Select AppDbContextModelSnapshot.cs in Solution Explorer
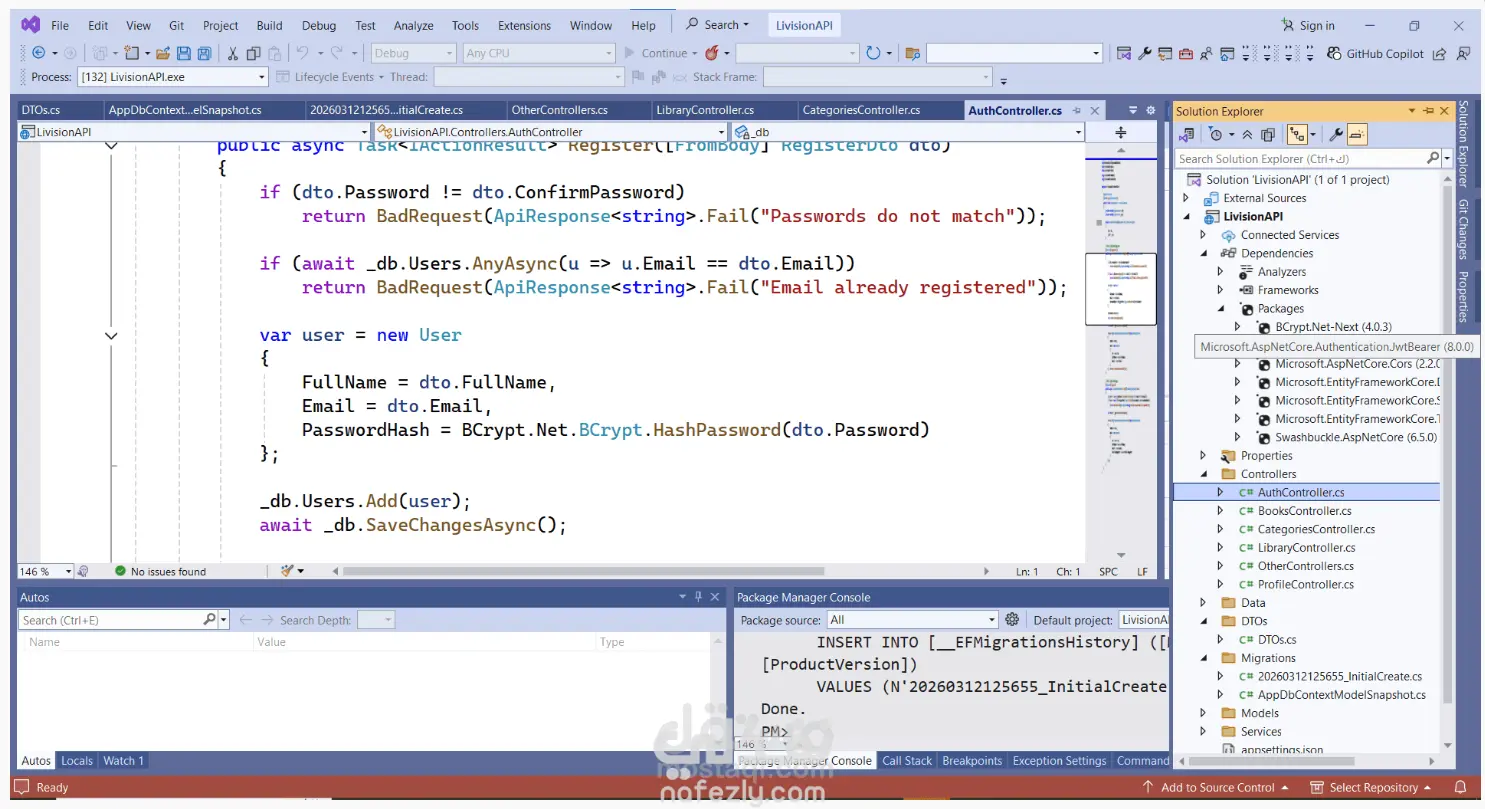Viewport: 1485px width, 809px height. click(1341, 695)
